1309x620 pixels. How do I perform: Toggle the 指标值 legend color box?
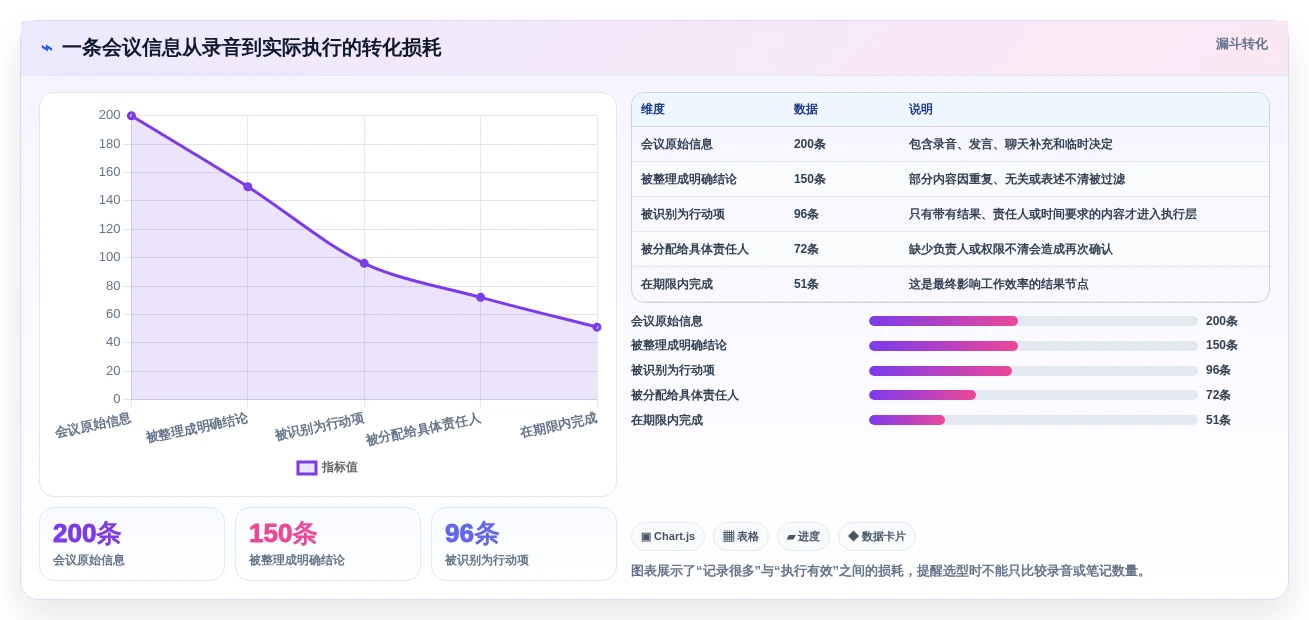(307, 468)
